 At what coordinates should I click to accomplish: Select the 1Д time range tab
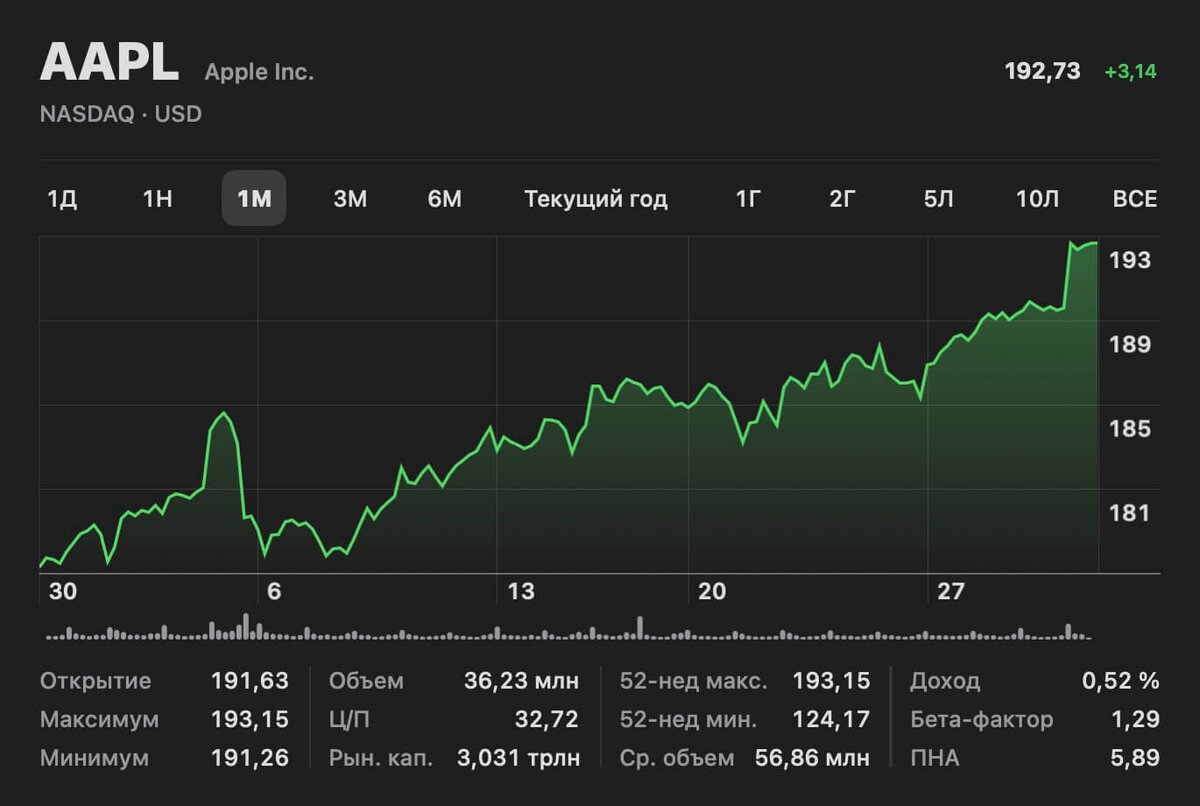point(62,199)
